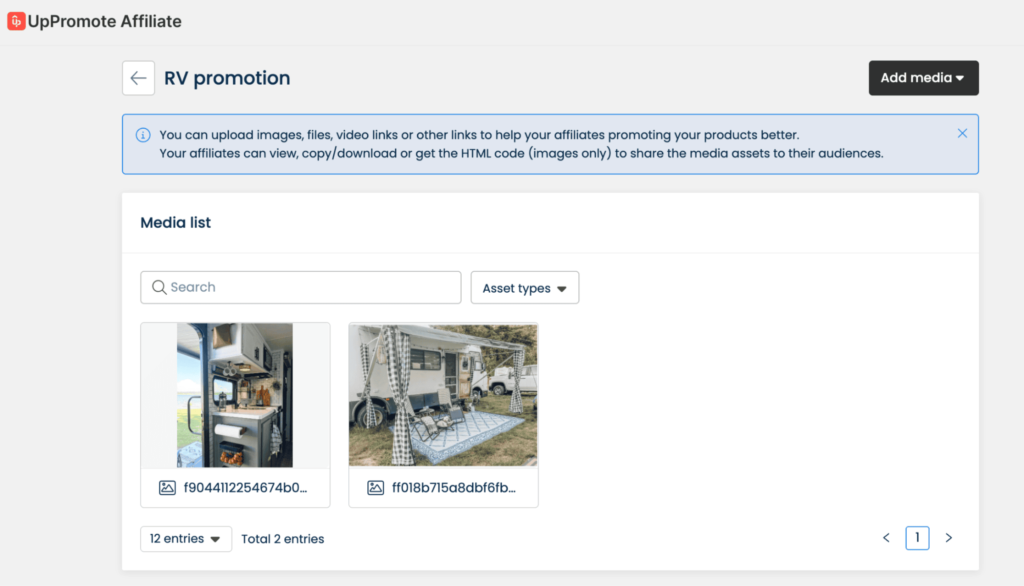Open the 12 entries per page dropdown
This screenshot has height=586, width=1024.
tap(185, 538)
